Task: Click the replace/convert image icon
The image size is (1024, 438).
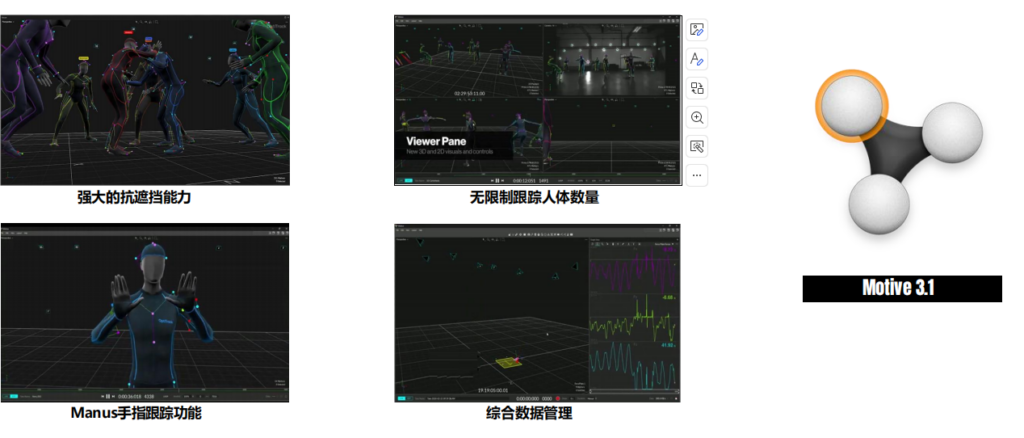Action: [697, 88]
